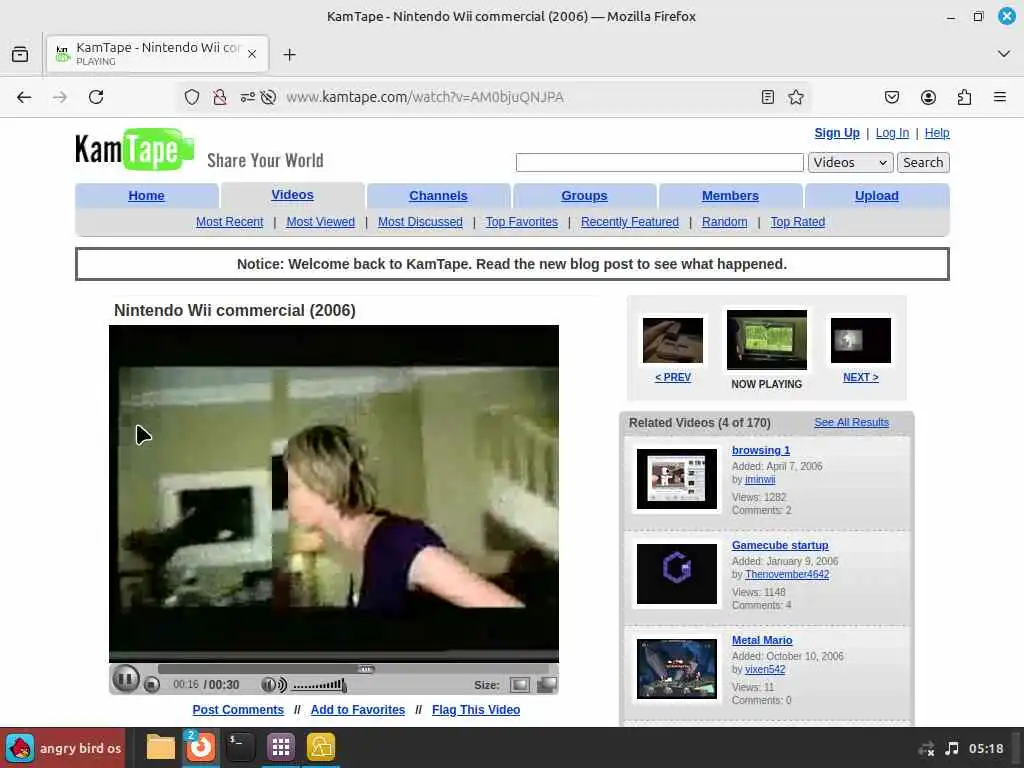Image resolution: width=1024 pixels, height=768 pixels.
Task: Open the browsing 1 video thumbnail
Action: pos(677,479)
